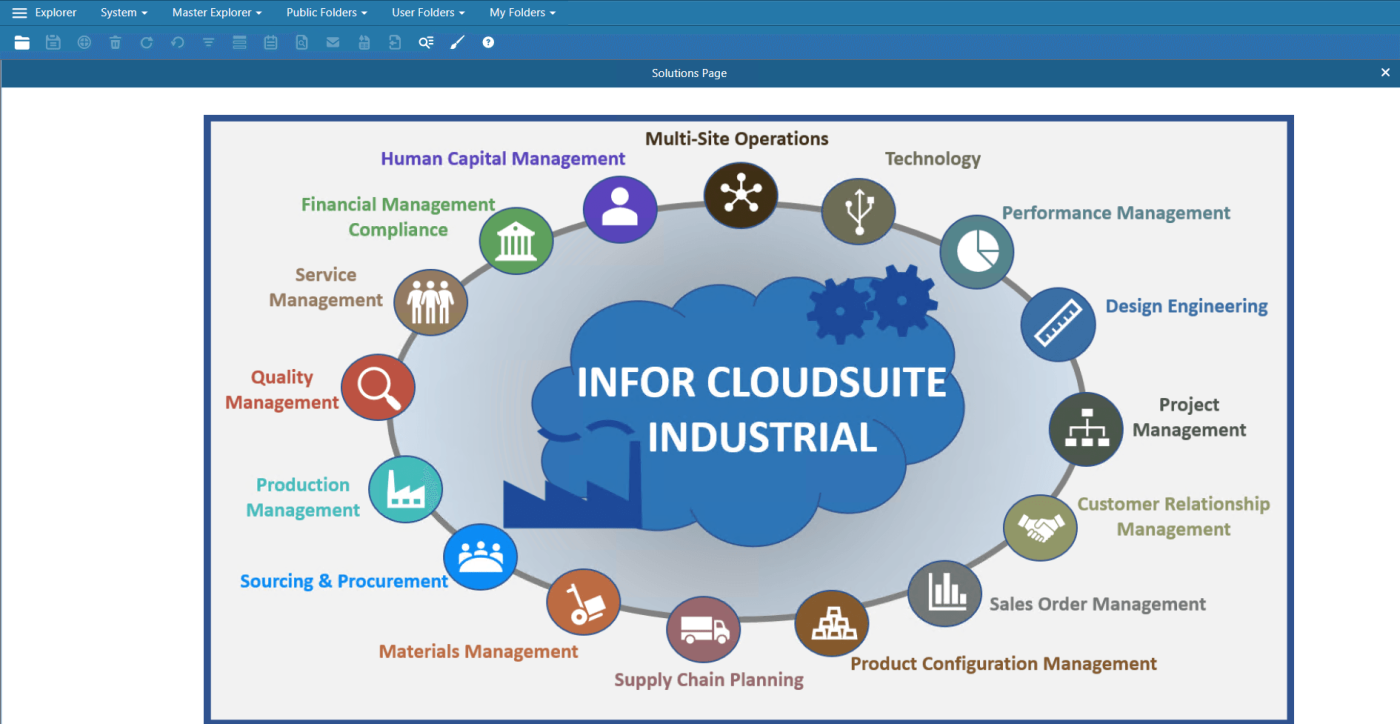1400x724 pixels.
Task: Close the Solutions Page tab
Action: [x=1385, y=73]
